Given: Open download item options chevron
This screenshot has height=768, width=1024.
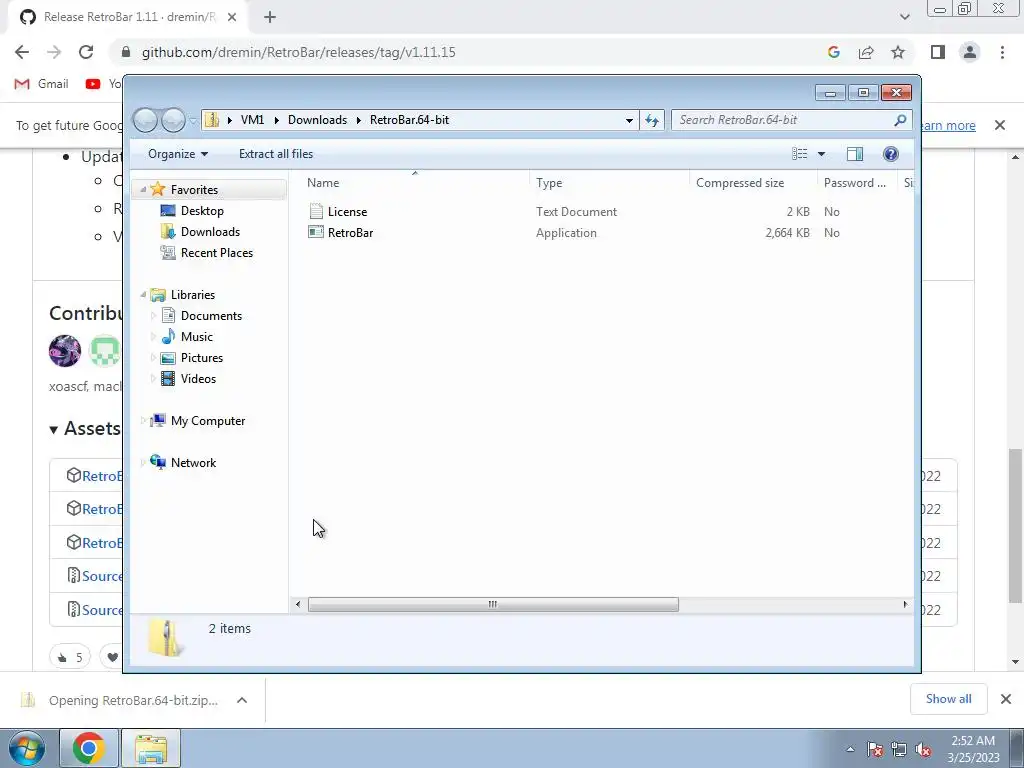Looking at the screenshot, I should click(x=242, y=700).
